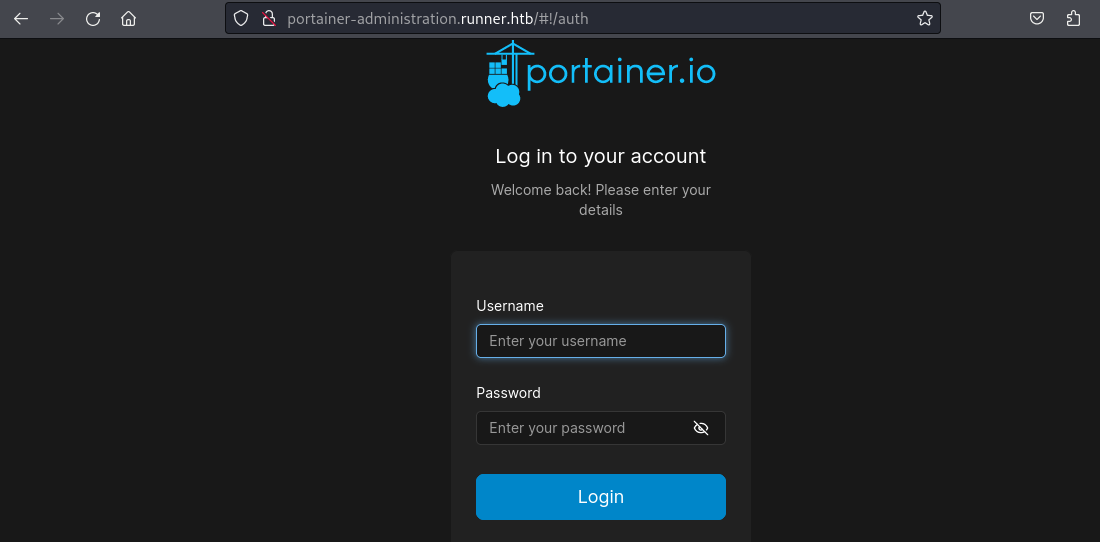Reload the Portainer login page
Image resolution: width=1100 pixels, height=542 pixels.
tap(93, 18)
